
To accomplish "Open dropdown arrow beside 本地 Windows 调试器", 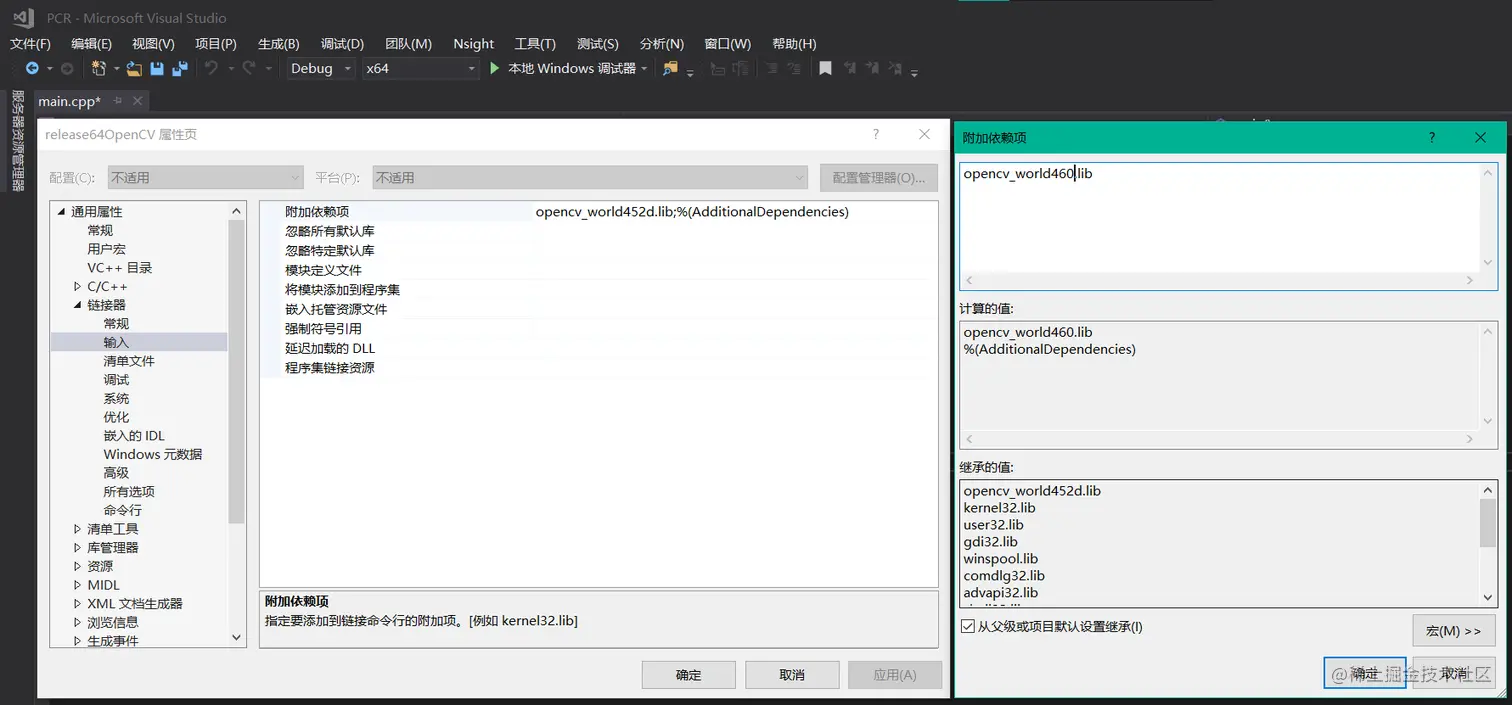I will [x=644, y=68].
